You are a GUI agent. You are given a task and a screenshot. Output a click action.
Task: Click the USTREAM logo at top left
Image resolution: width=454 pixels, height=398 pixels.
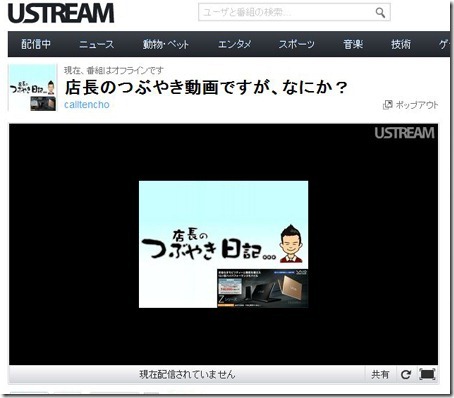(61, 13)
